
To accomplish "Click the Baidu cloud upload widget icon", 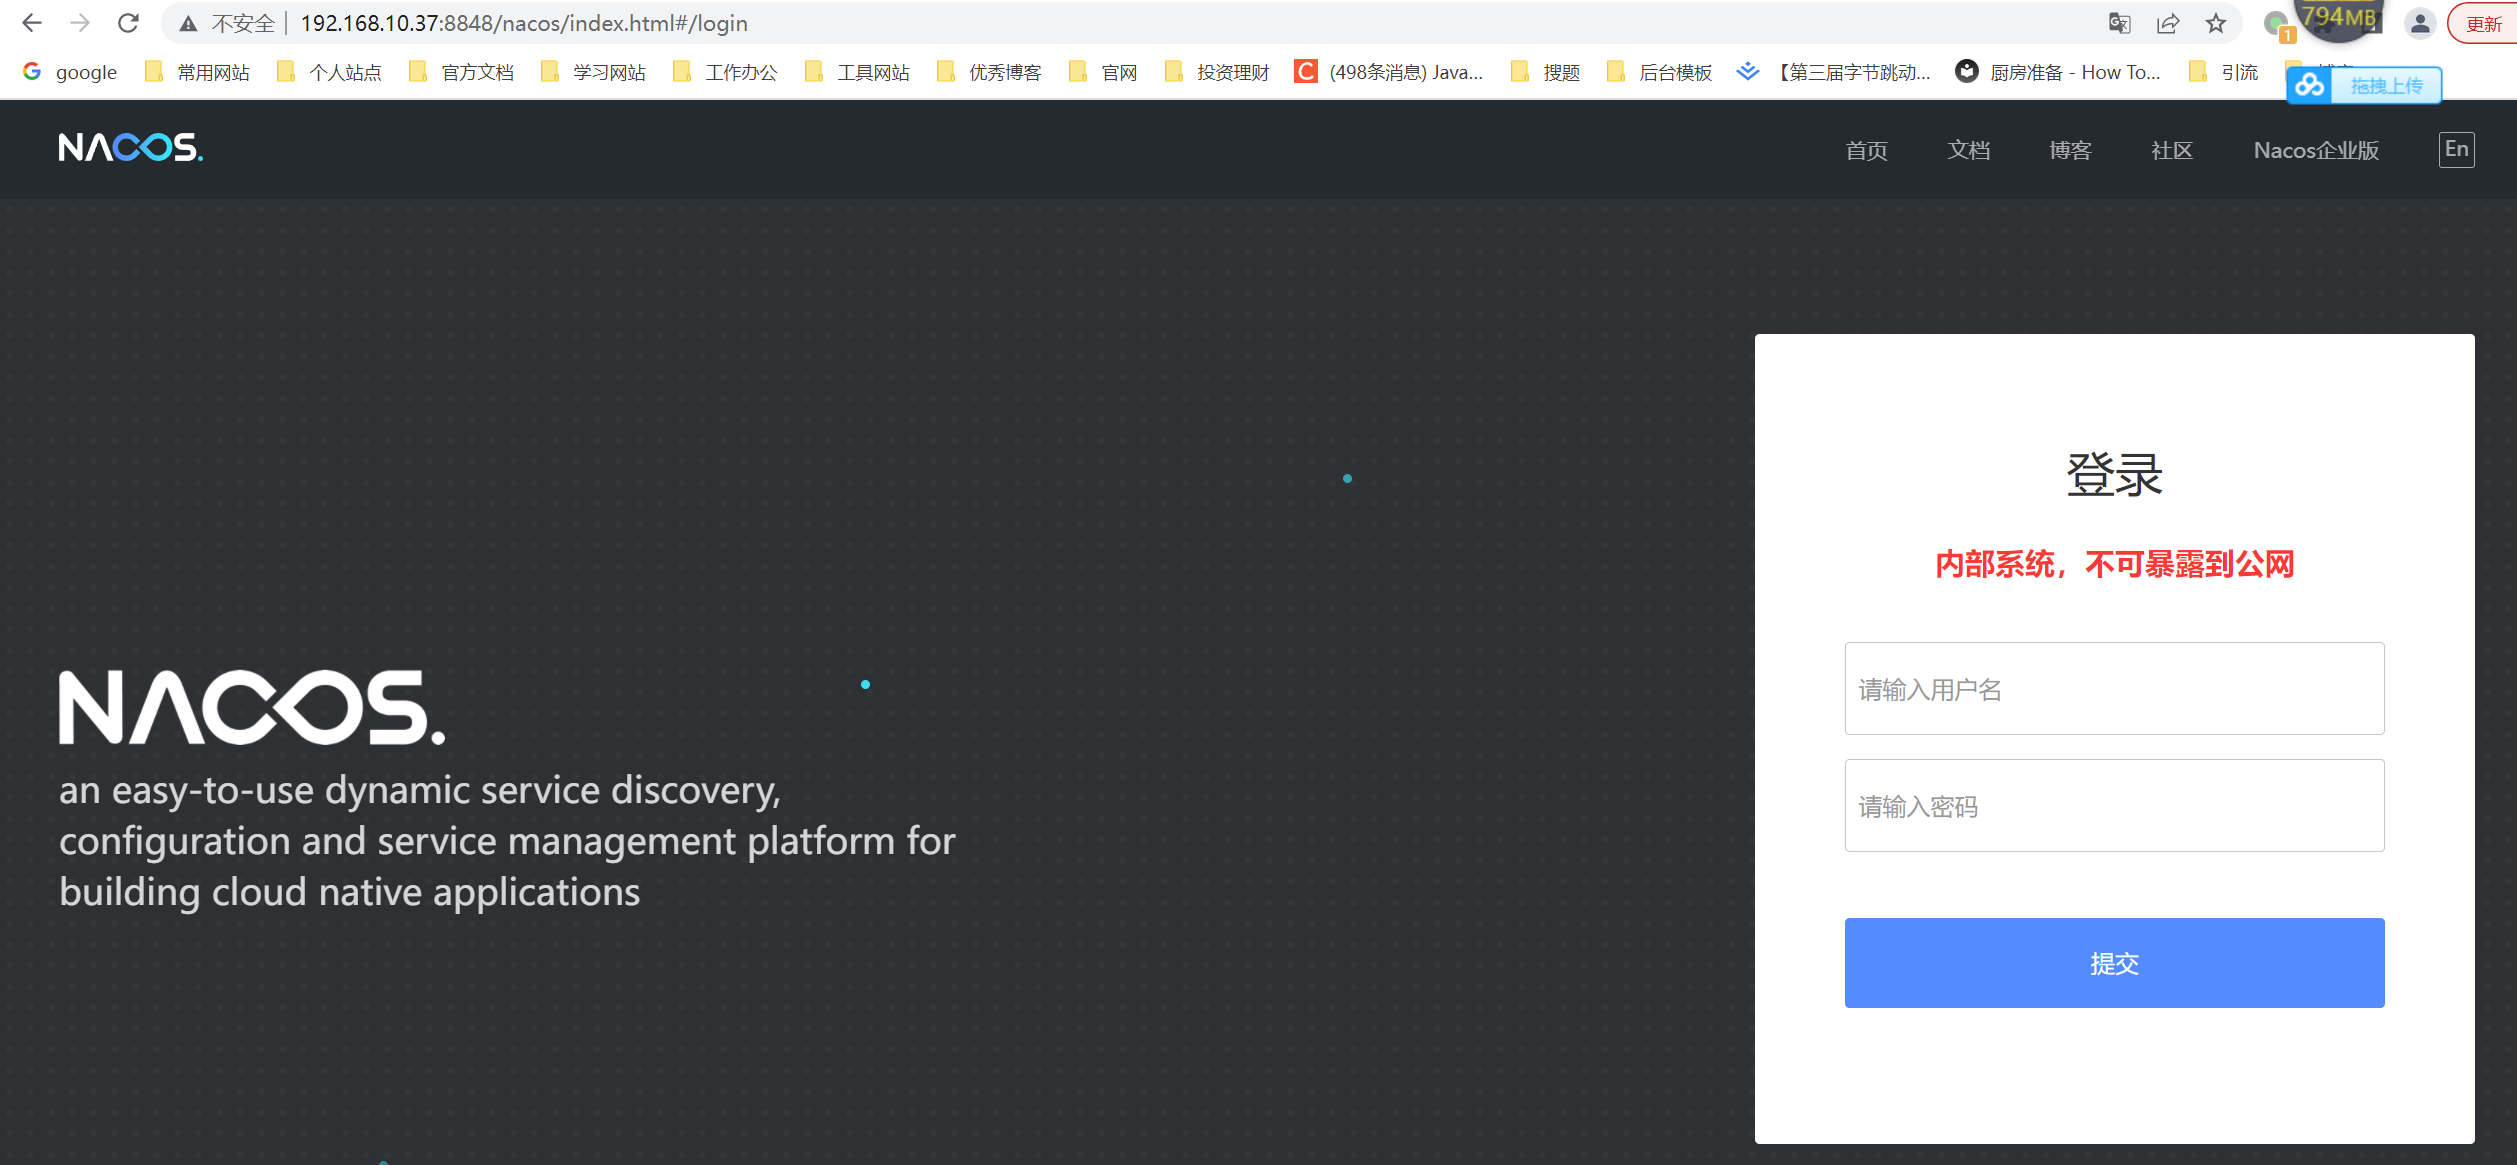I will [2310, 85].
